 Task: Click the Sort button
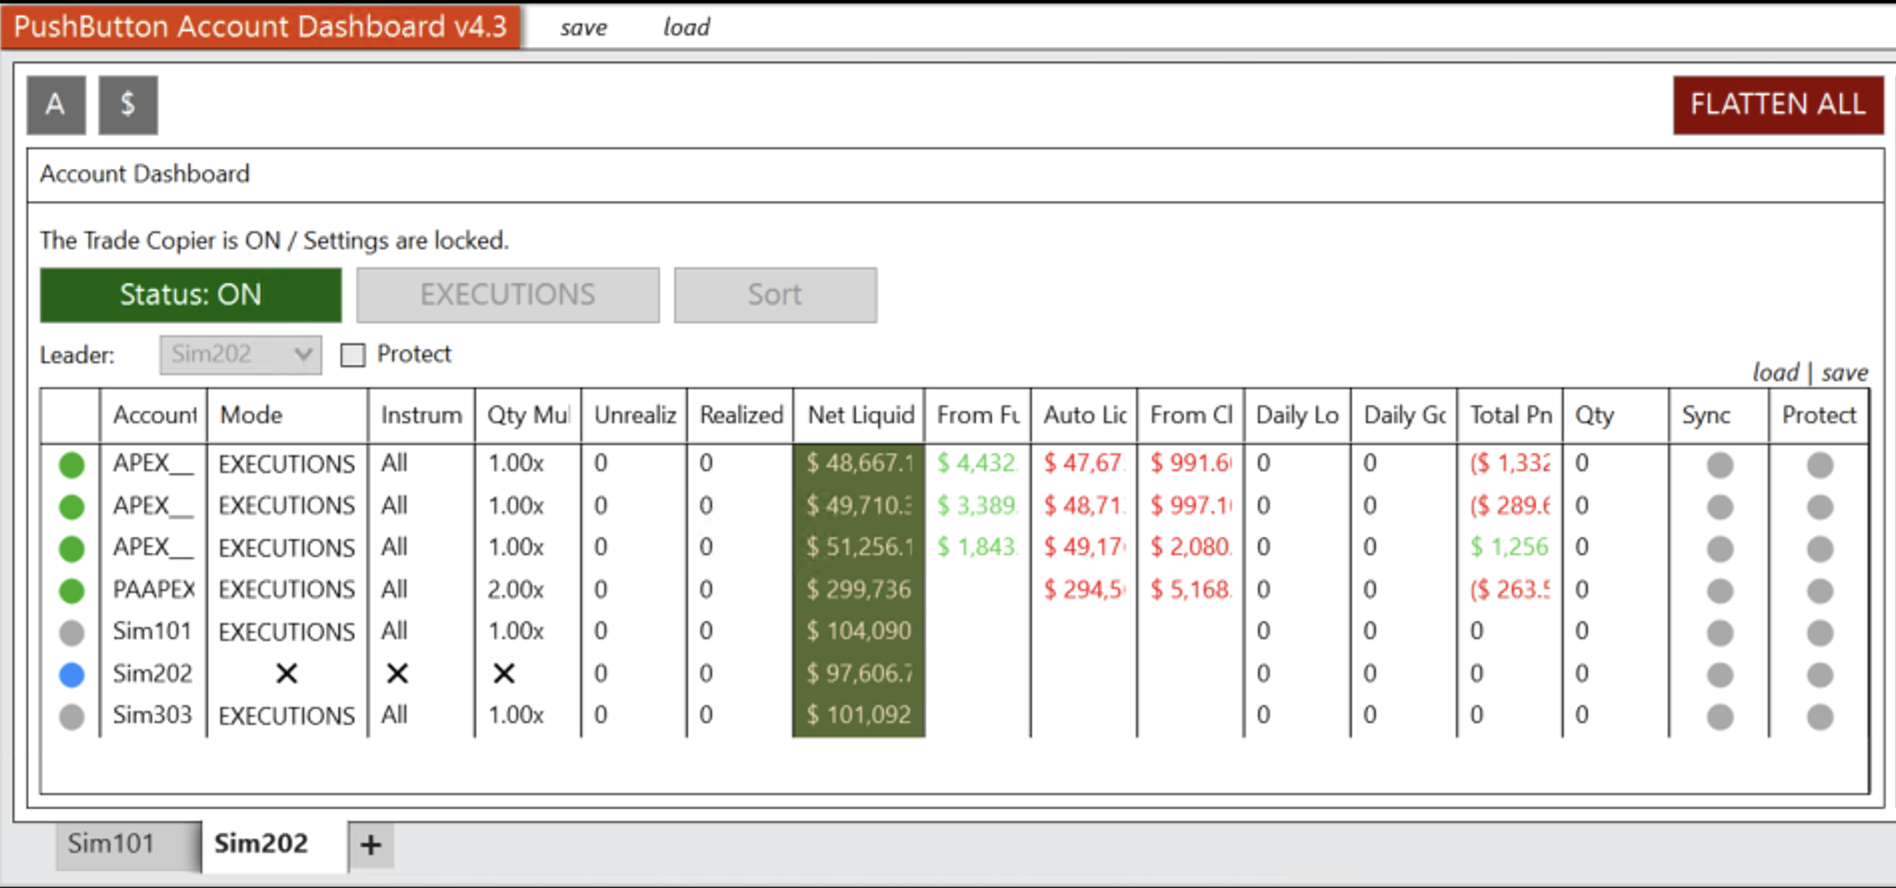click(775, 295)
